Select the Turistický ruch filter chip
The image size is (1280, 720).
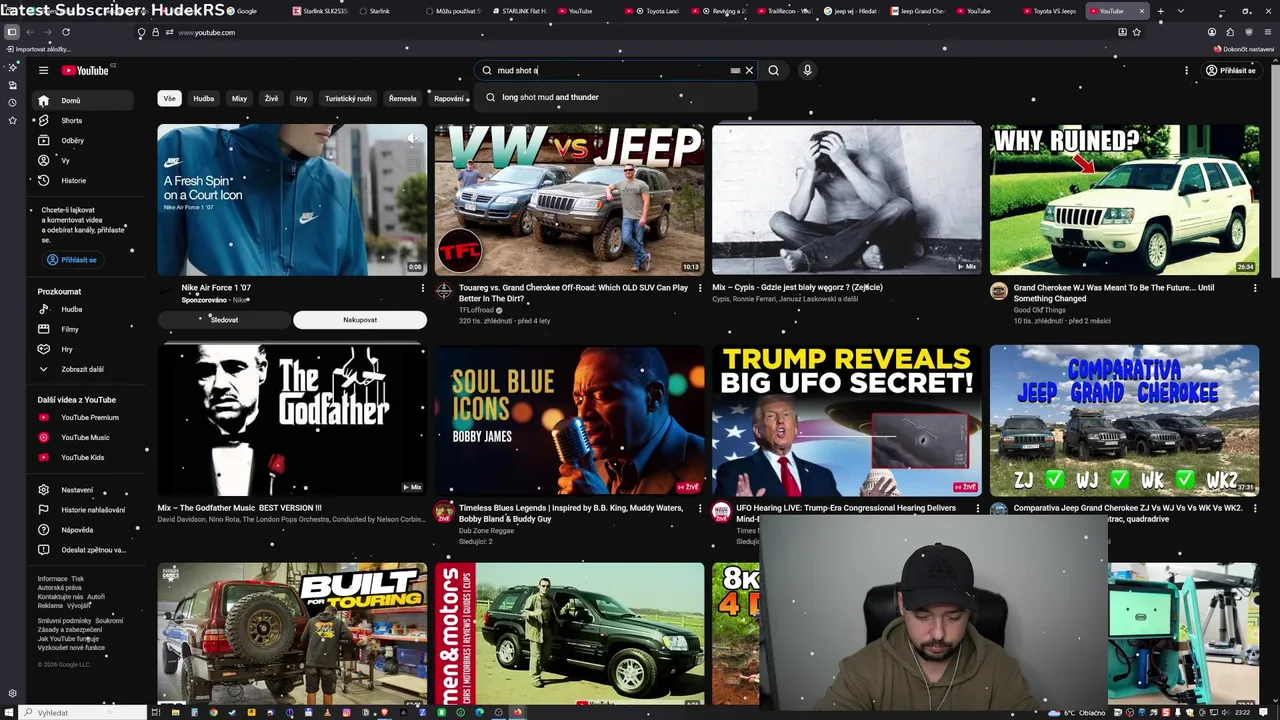348,98
